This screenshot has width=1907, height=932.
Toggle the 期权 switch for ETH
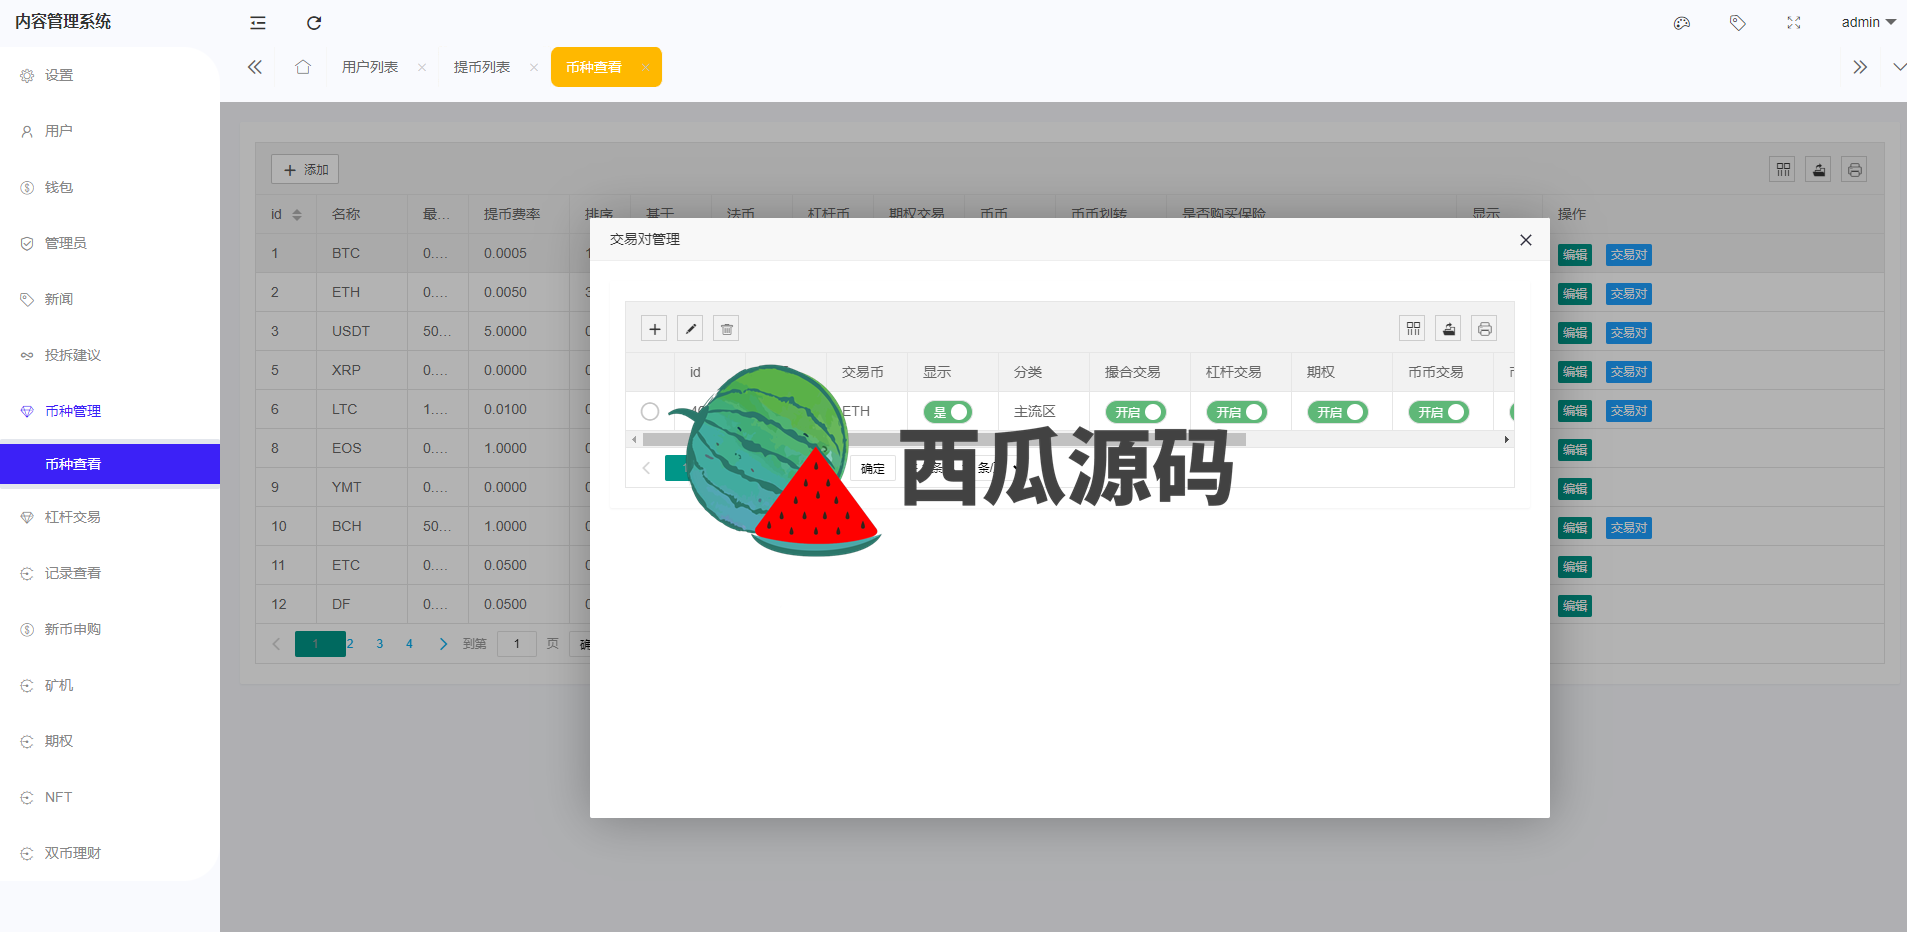click(x=1338, y=412)
